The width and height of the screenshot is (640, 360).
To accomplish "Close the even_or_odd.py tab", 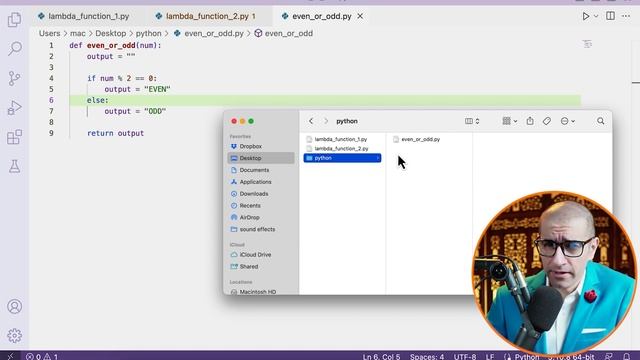I will pos(360,16).
